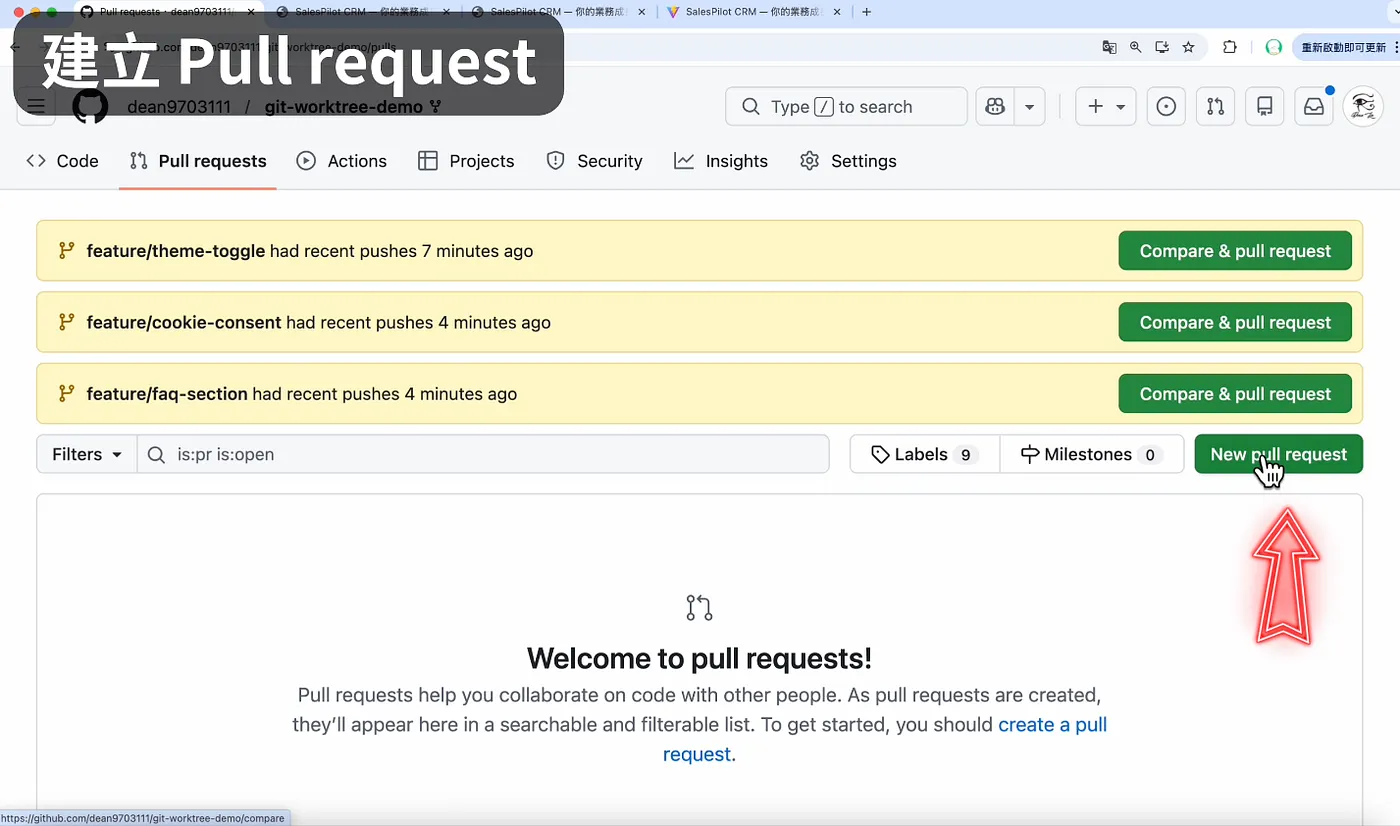View the Insights tab

coord(721,161)
